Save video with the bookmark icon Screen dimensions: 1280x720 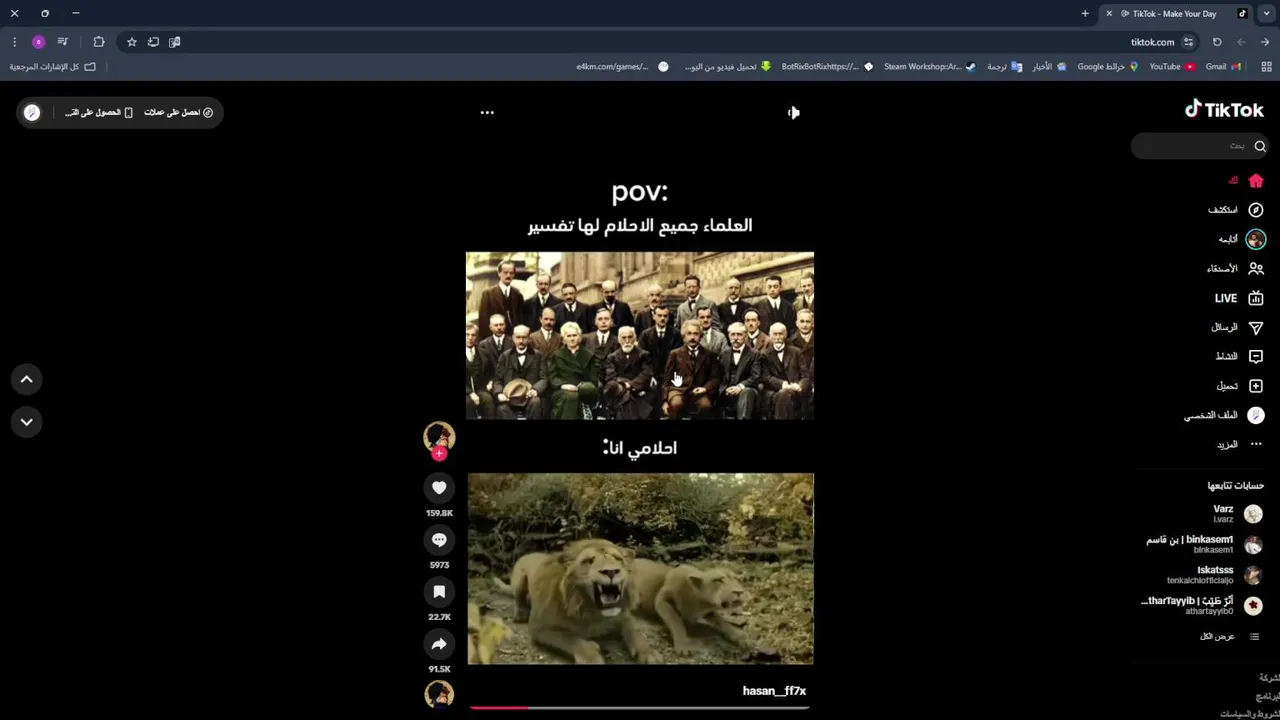[x=439, y=591]
